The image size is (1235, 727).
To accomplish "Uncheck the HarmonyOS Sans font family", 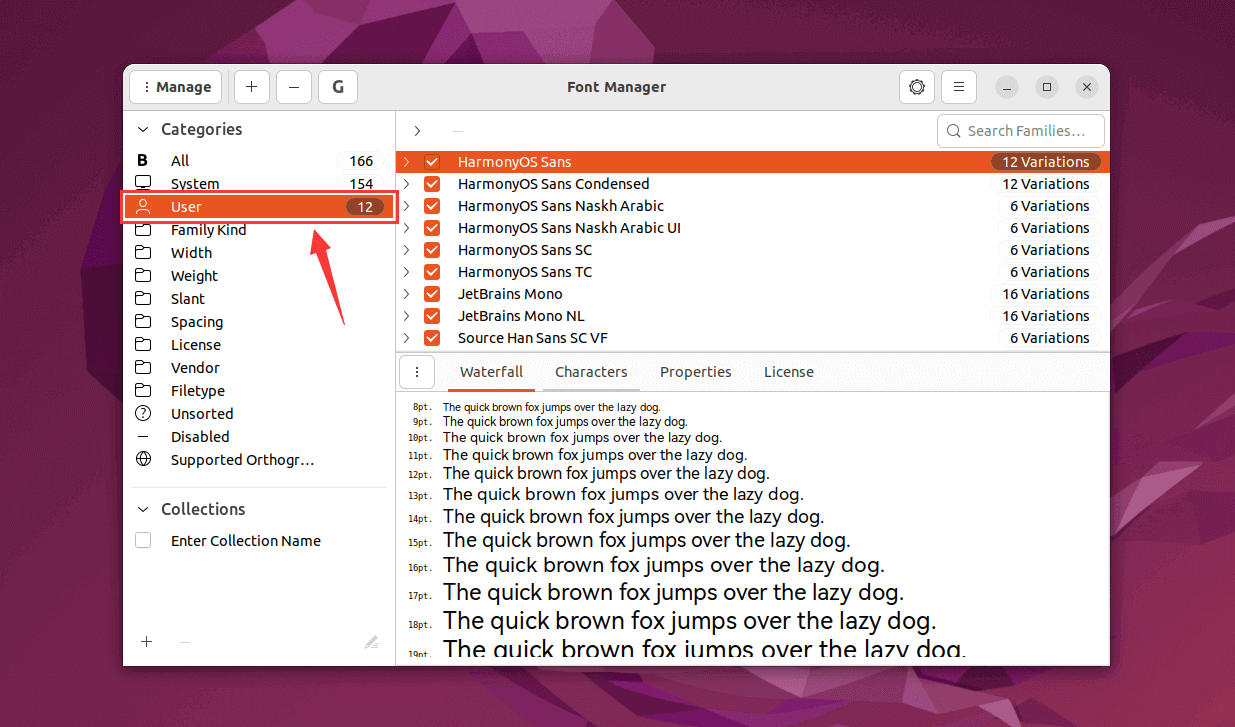I will tap(432, 162).
